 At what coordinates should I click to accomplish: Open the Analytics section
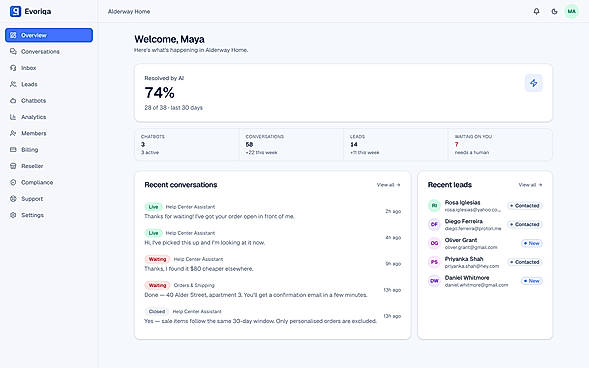pos(49,117)
